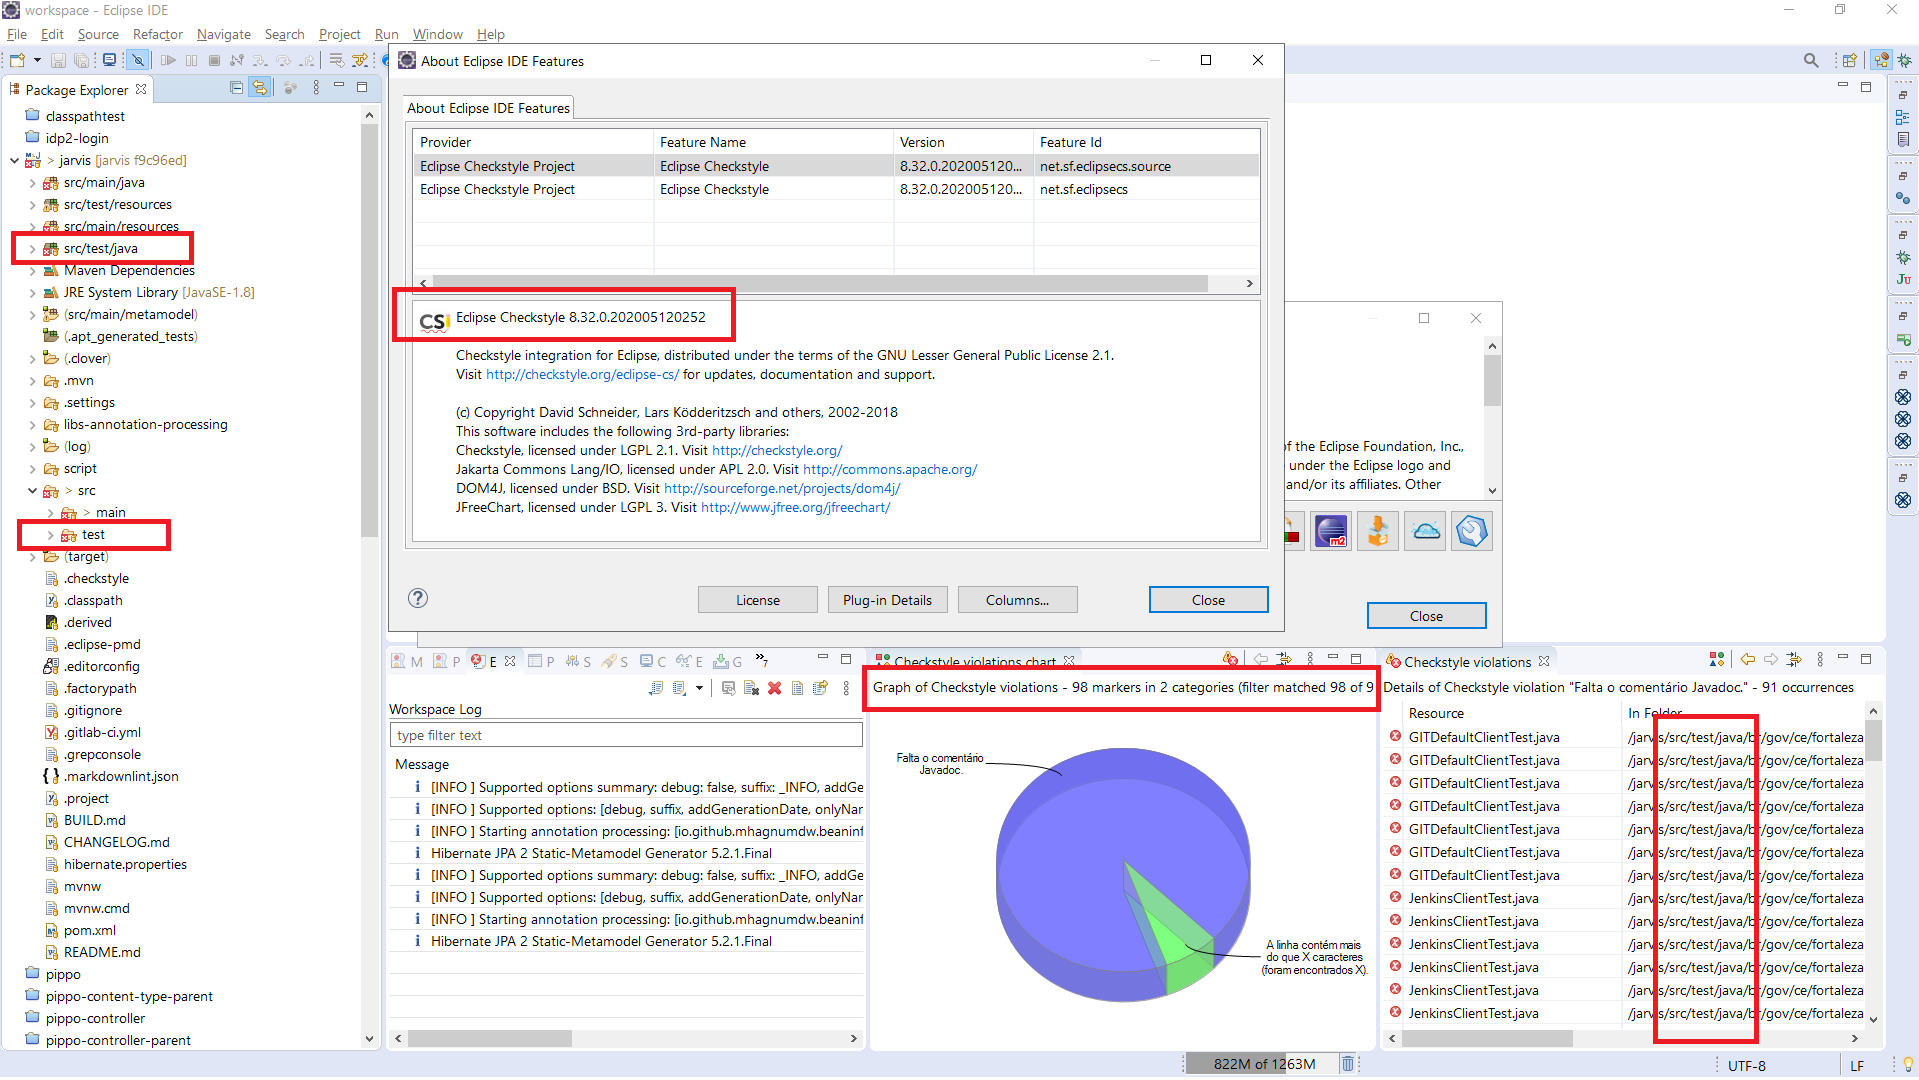Click Export Log icon in Error Log
The height and width of the screenshot is (1080, 1919).
coord(656,688)
